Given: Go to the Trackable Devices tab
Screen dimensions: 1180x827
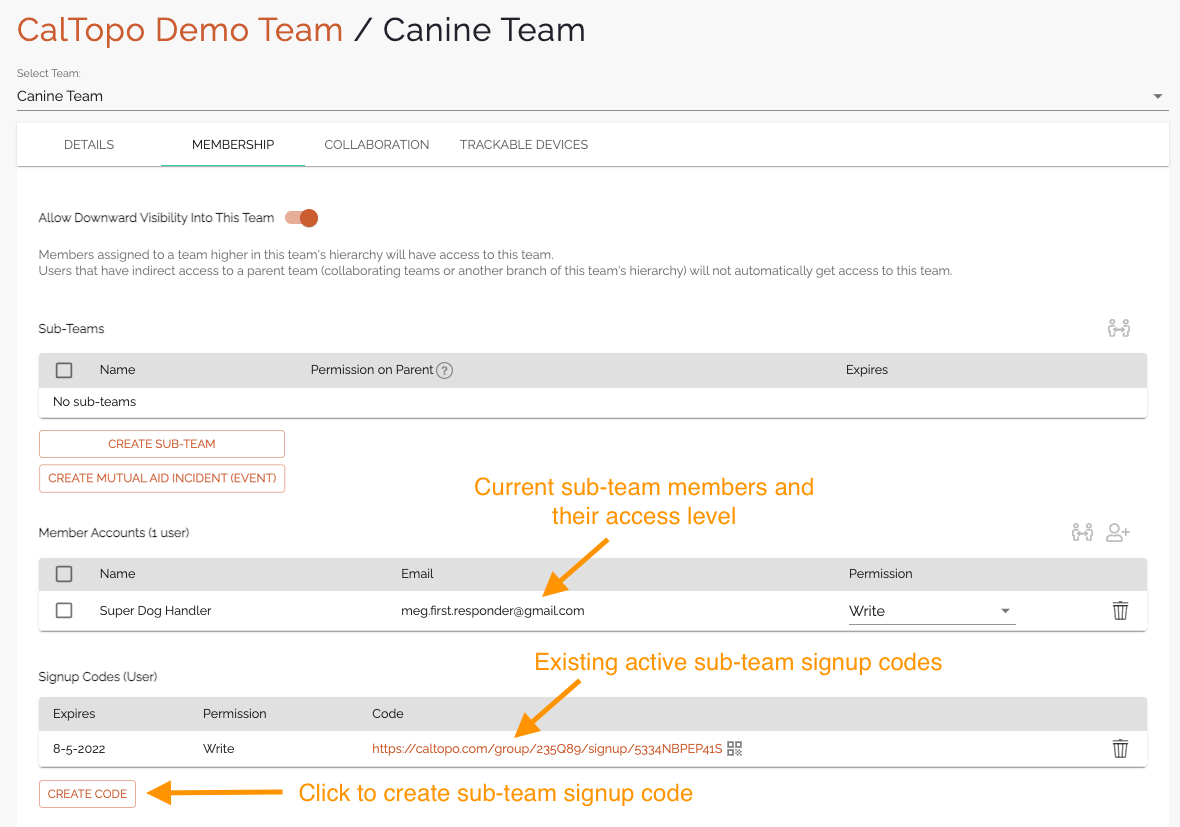Looking at the screenshot, I should 524,145.
